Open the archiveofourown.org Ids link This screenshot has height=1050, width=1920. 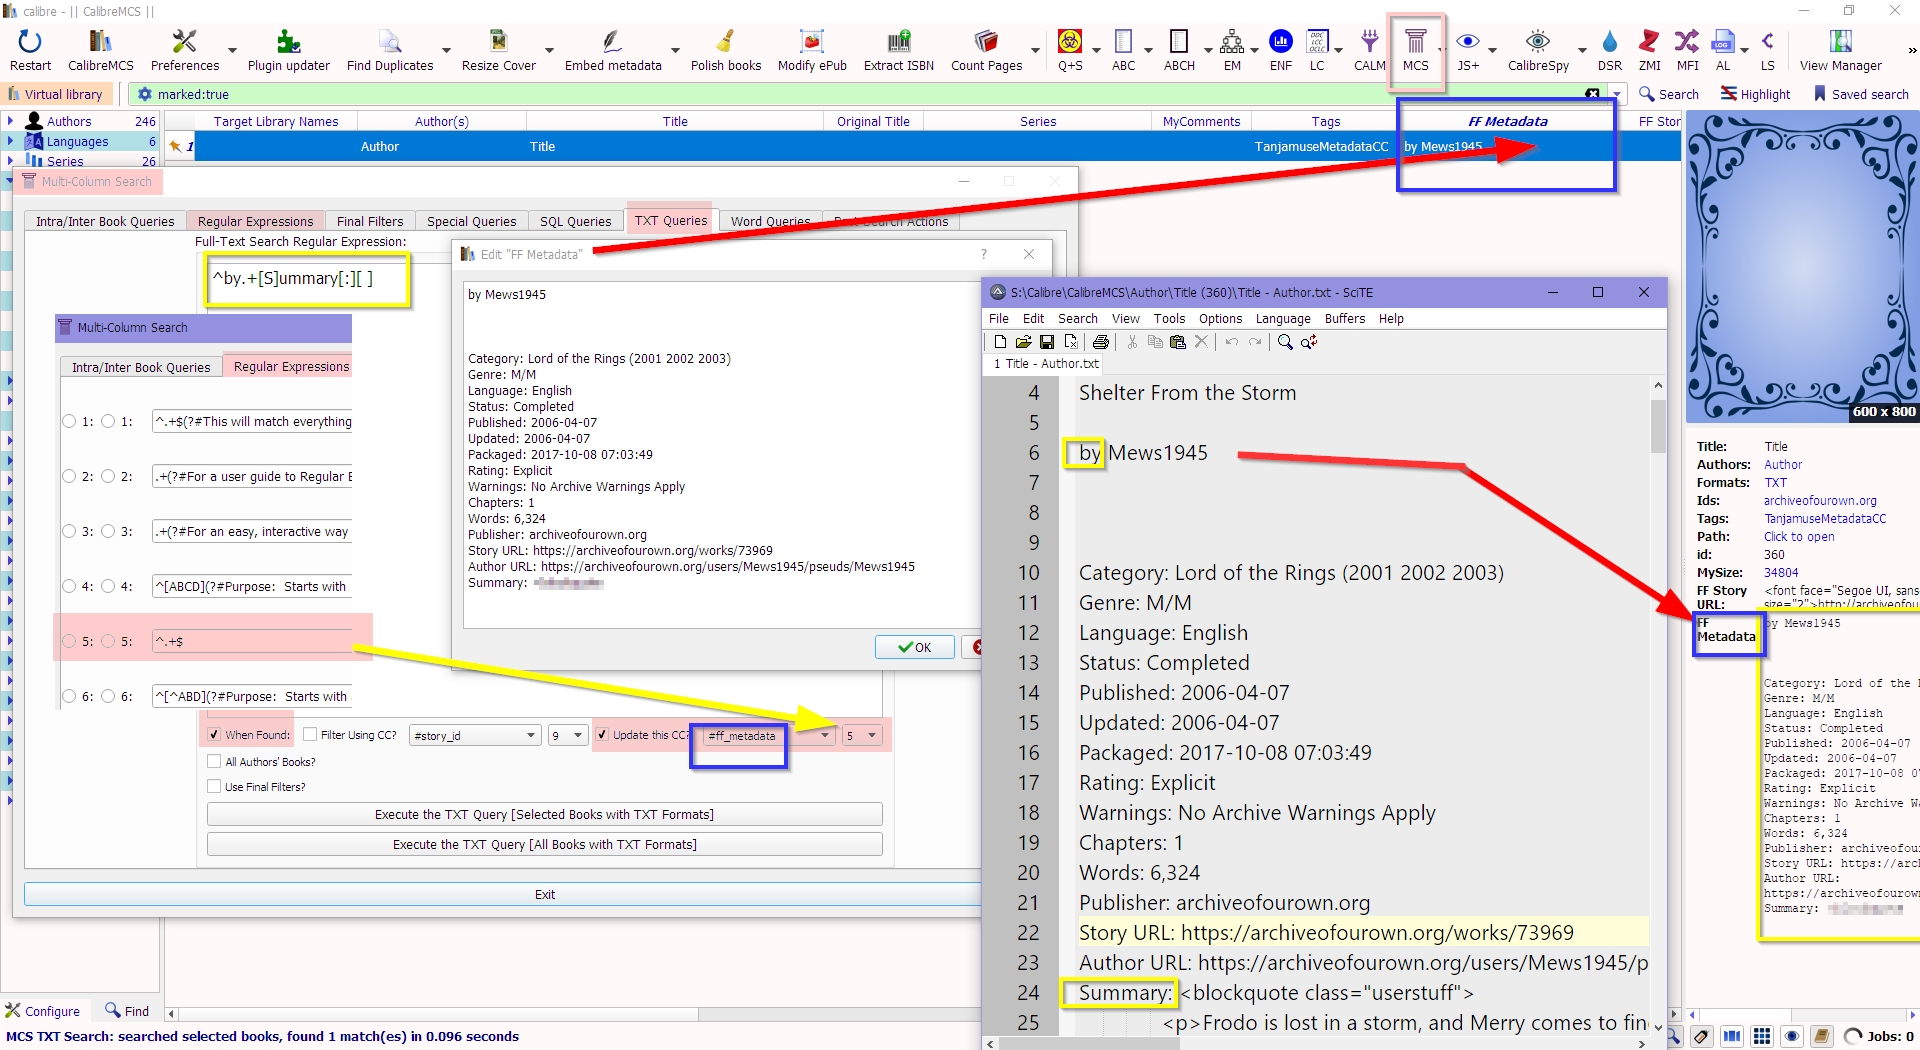click(1820, 501)
